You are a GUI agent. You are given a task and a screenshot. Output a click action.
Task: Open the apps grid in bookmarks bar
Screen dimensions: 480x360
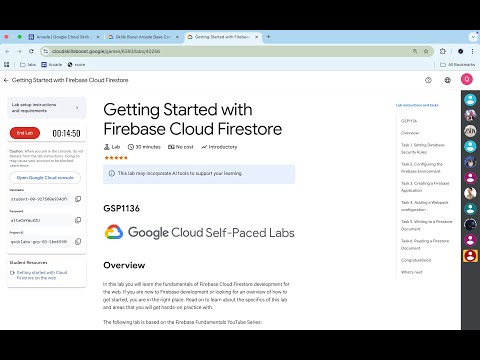point(7,64)
